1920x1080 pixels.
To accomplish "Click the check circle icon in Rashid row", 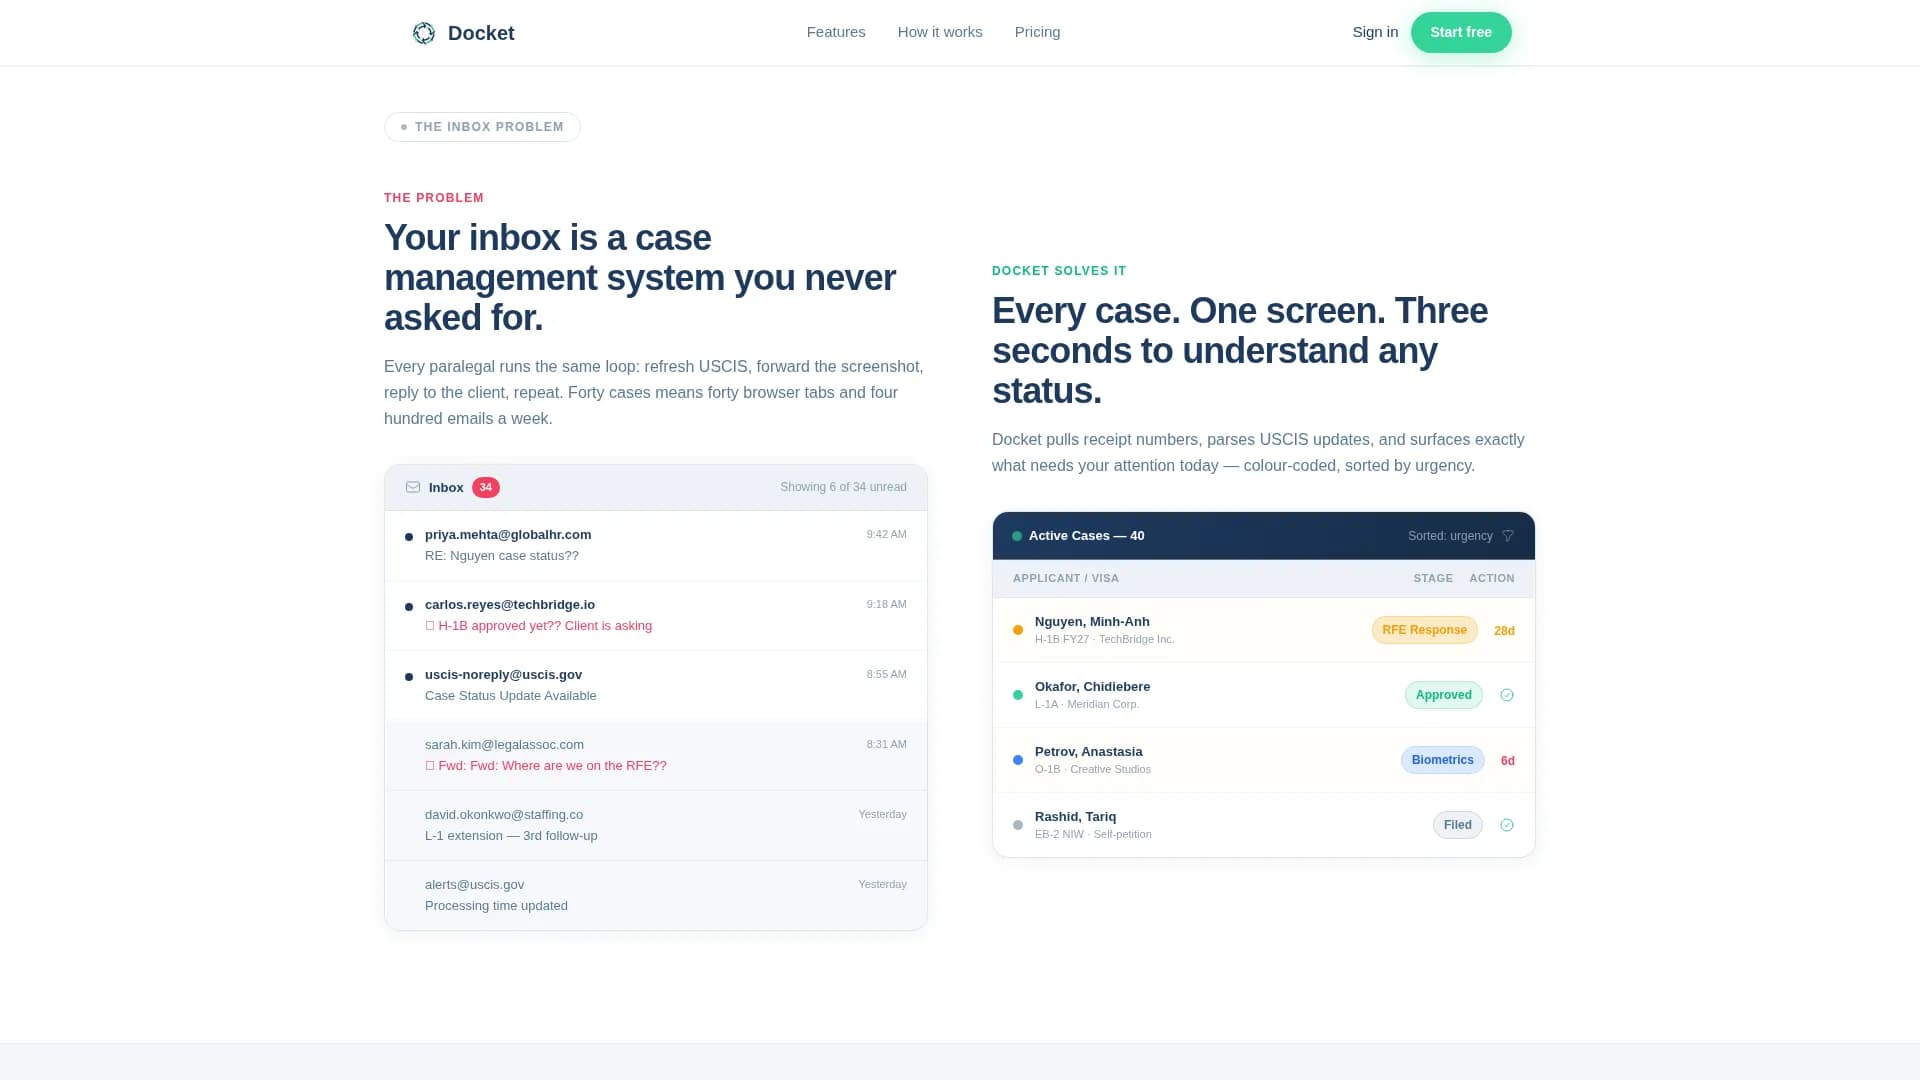I will (1507, 825).
